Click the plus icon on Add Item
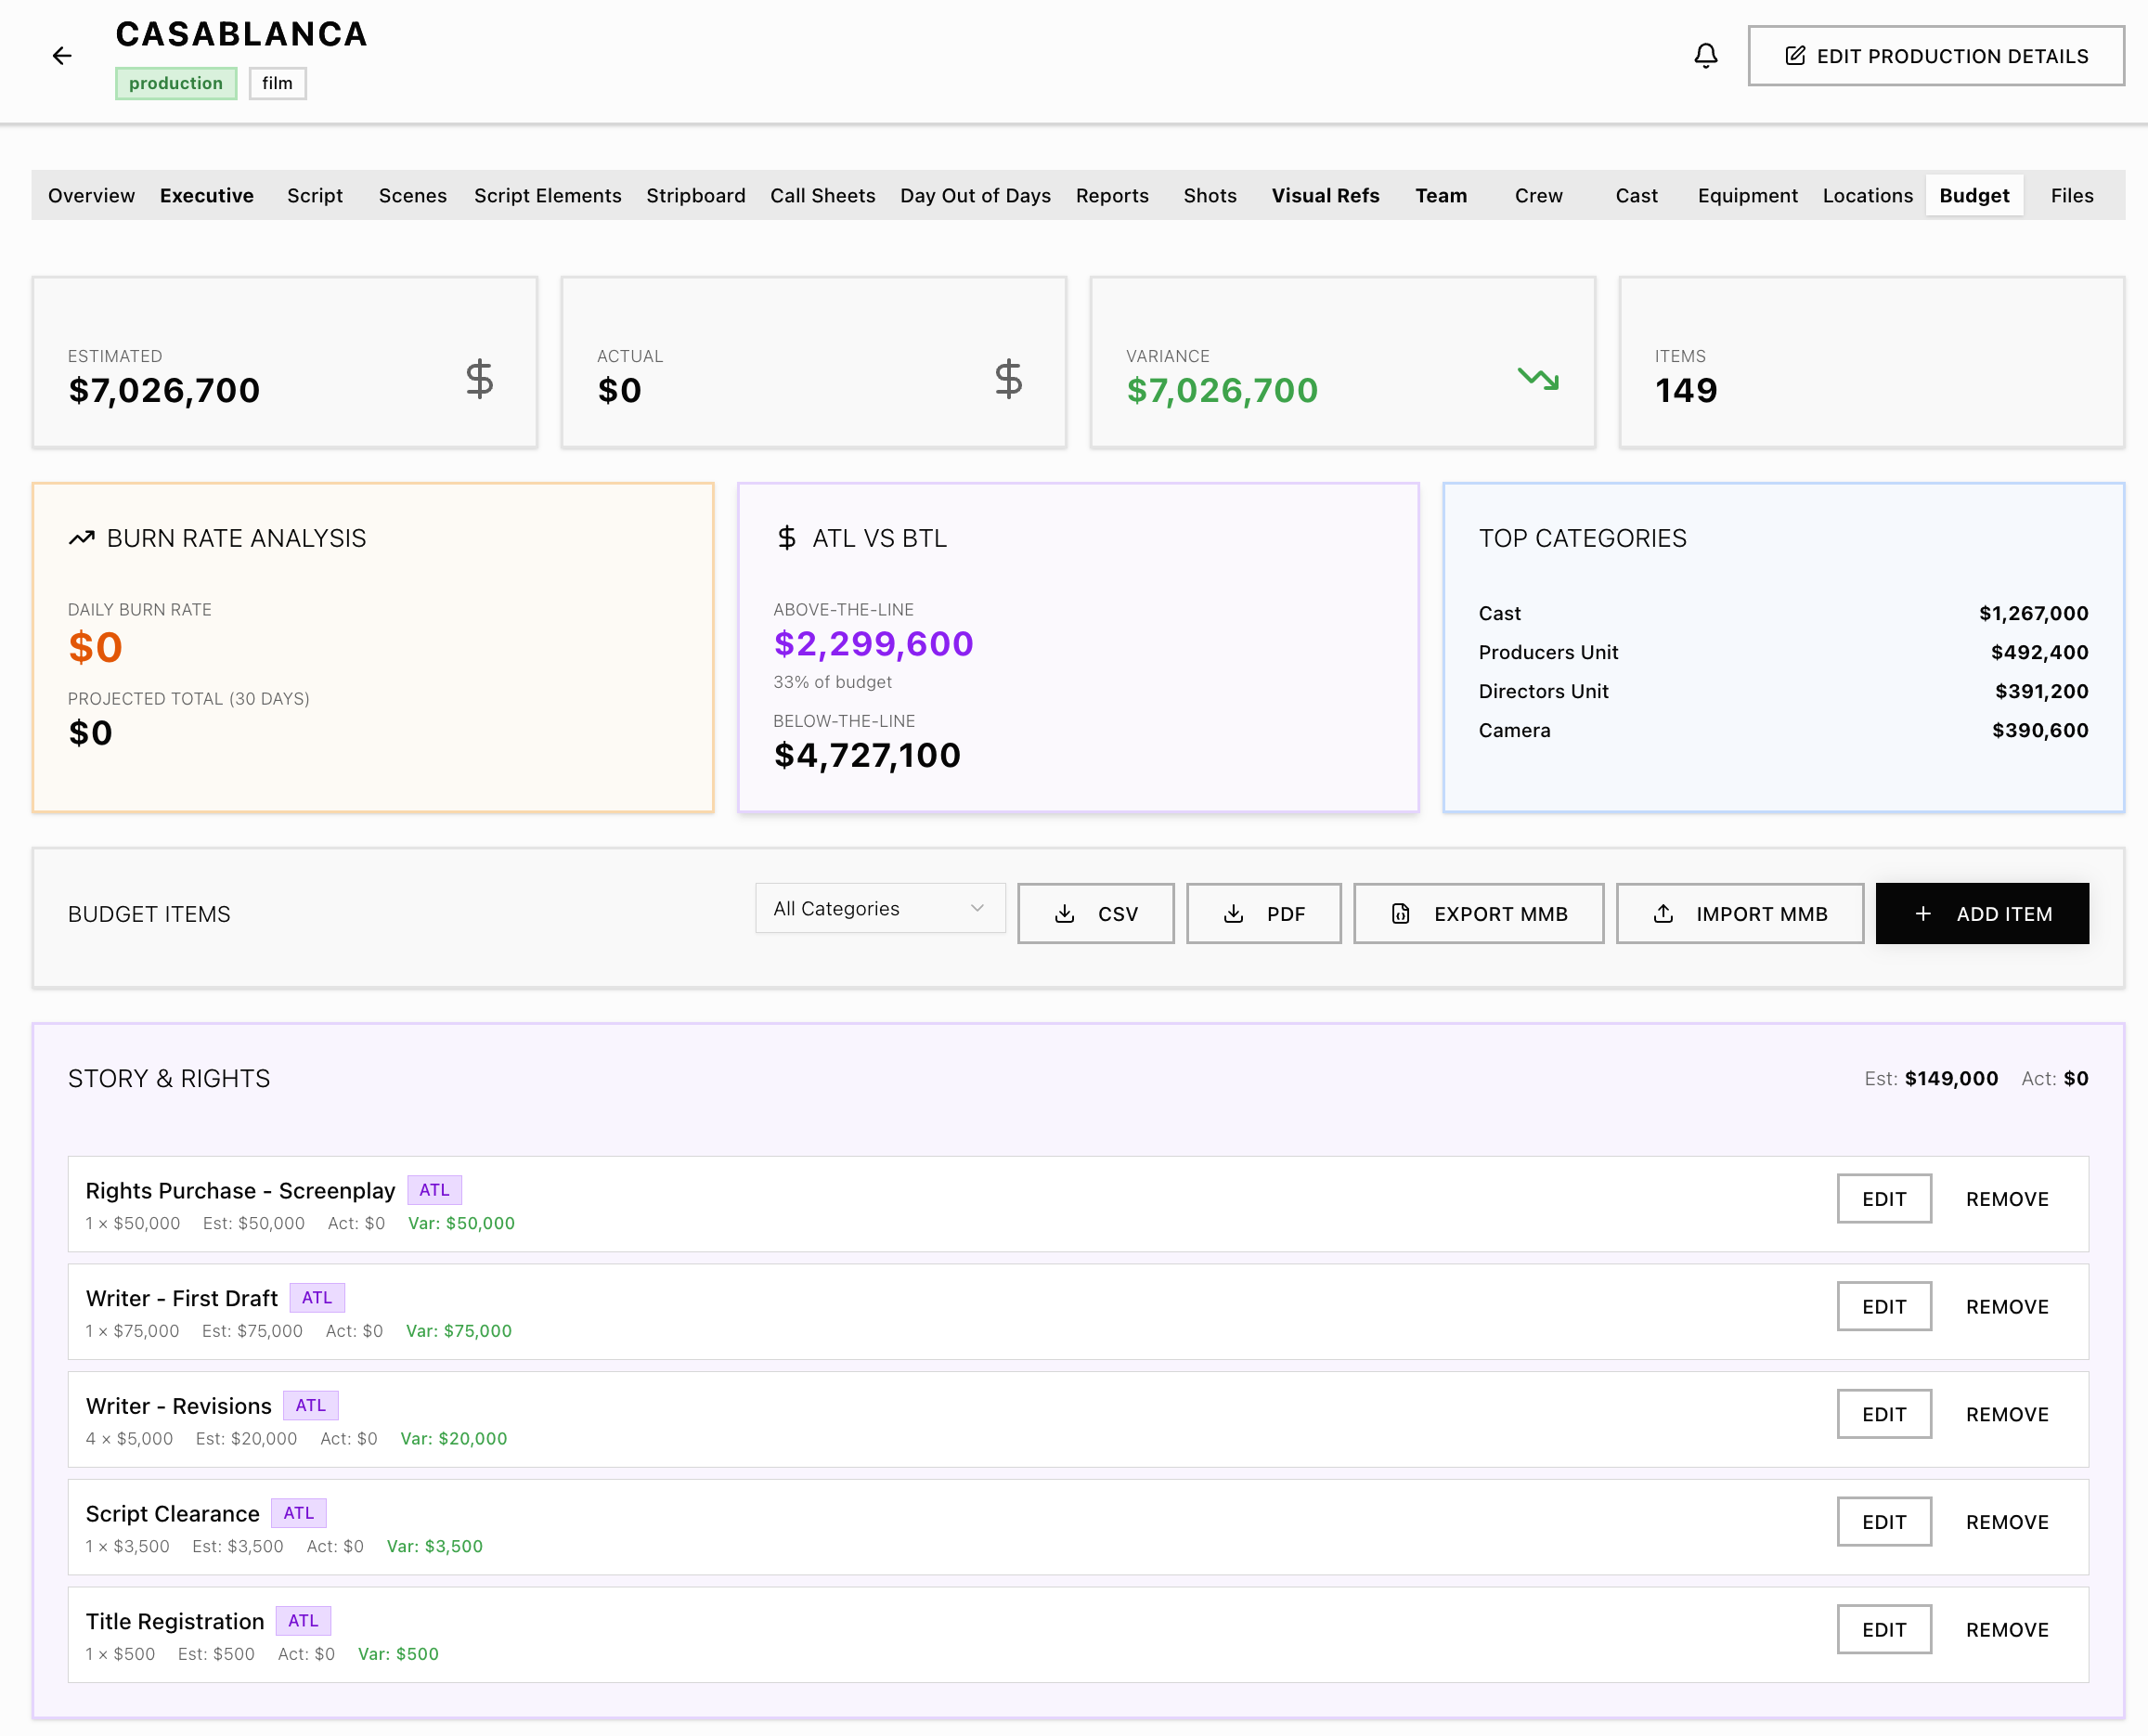 1923,913
